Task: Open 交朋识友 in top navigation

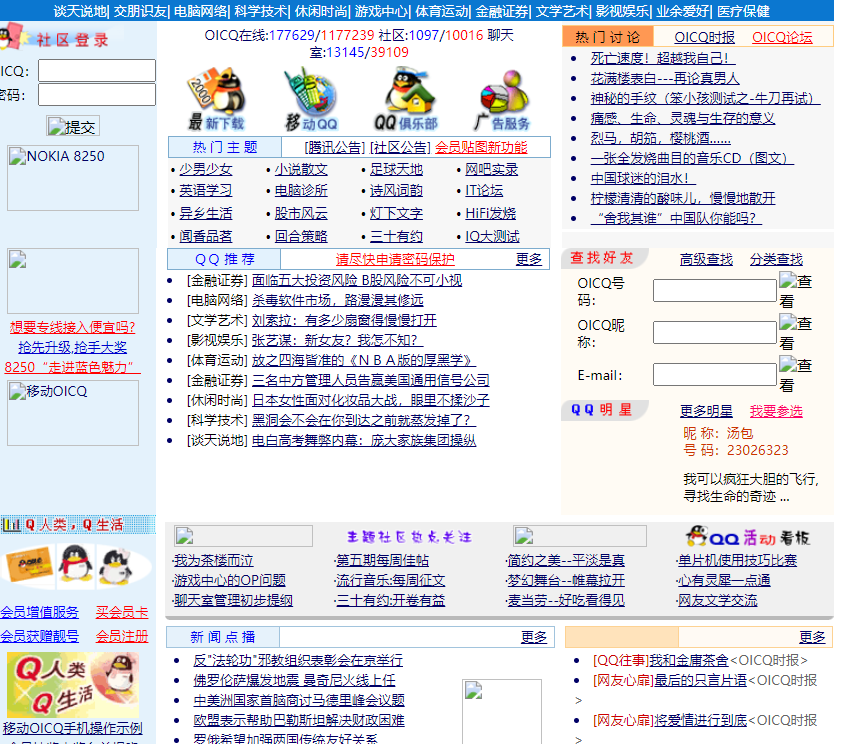Action: click(x=141, y=11)
